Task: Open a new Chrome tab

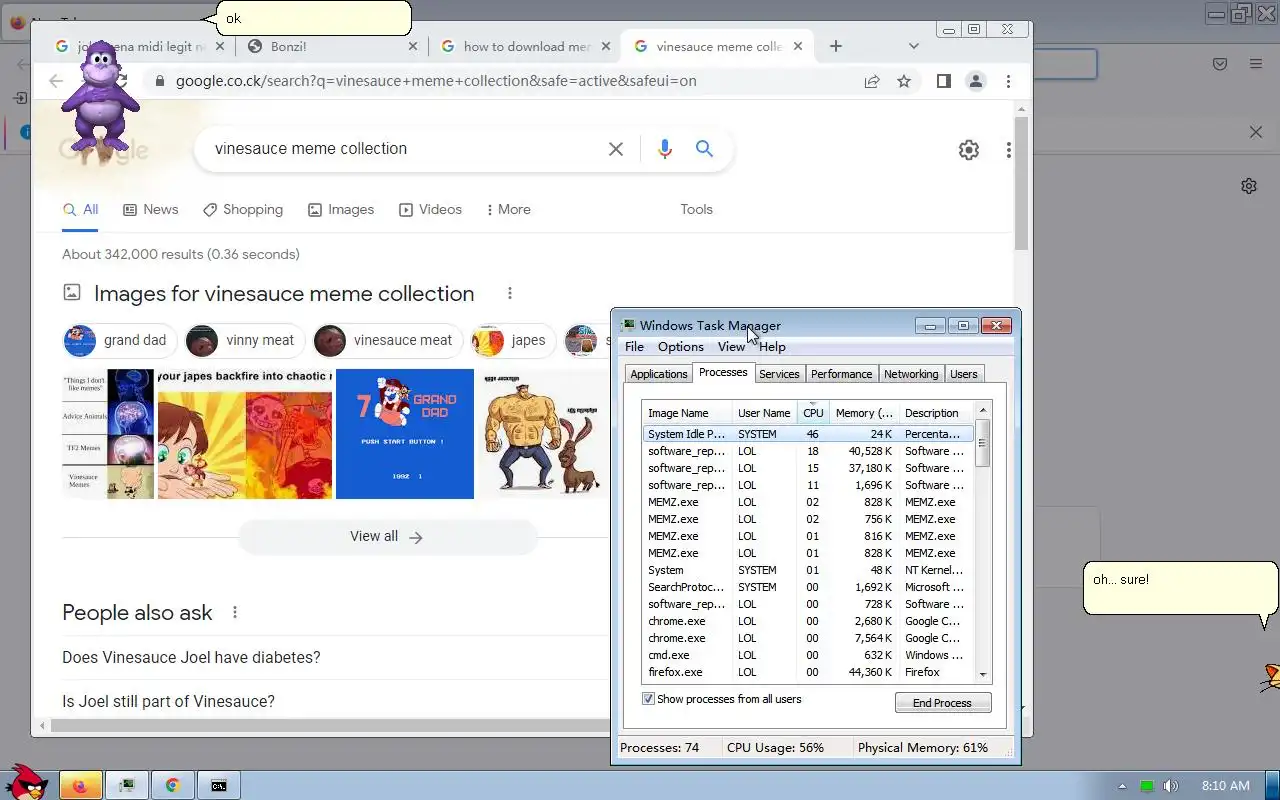Action: coord(836,46)
